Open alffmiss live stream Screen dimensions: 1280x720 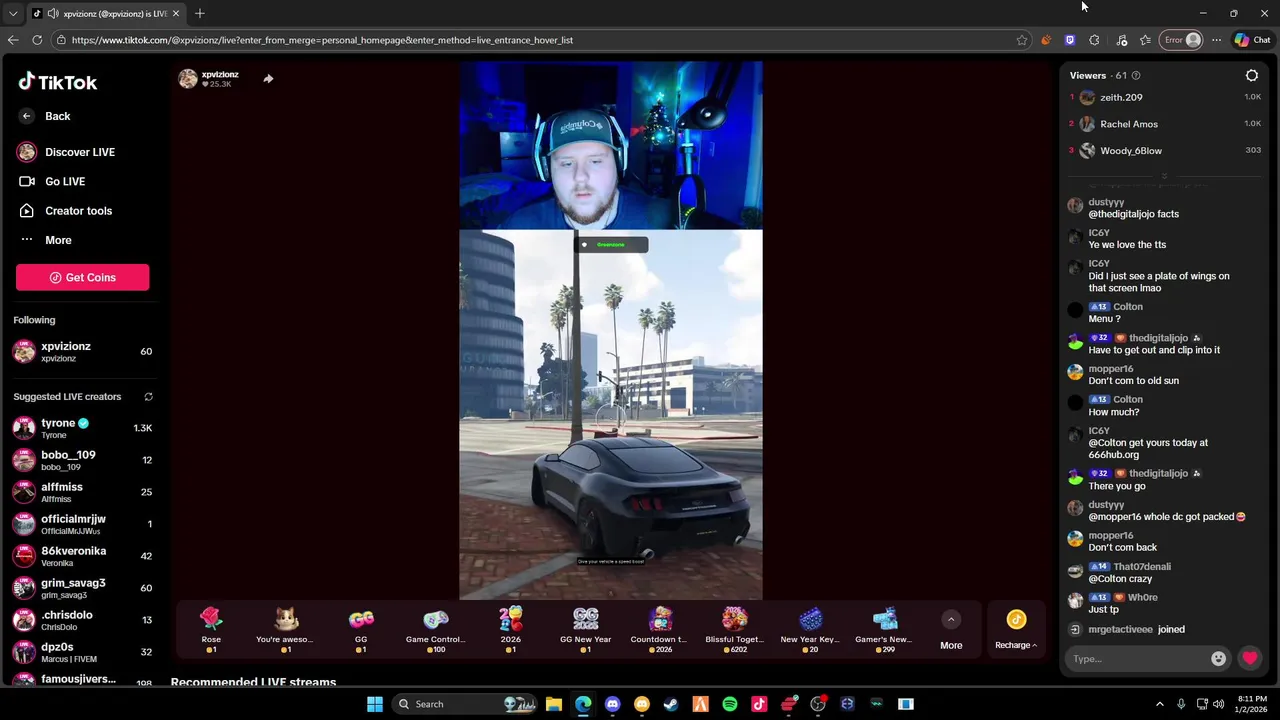[82, 492]
